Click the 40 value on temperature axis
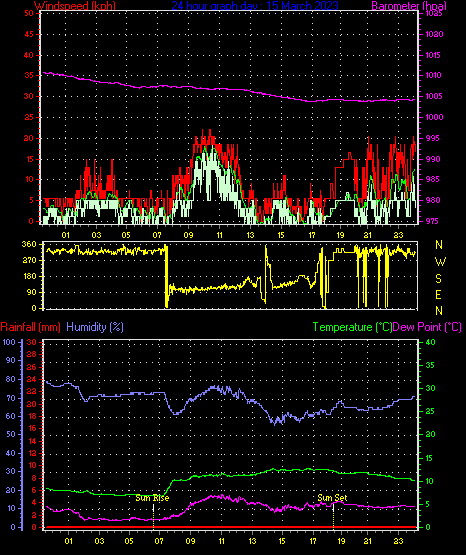466x555 pixels. (x=430, y=342)
